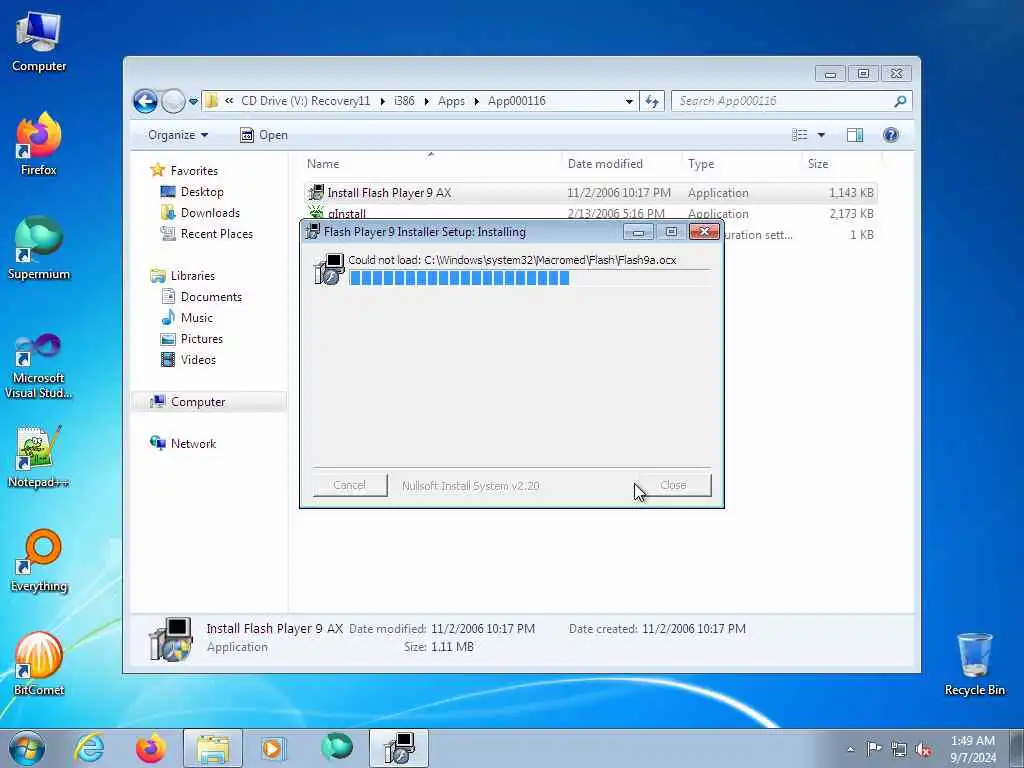The height and width of the screenshot is (768, 1024).
Task: Click the blue installation progress bar
Action: (528, 278)
